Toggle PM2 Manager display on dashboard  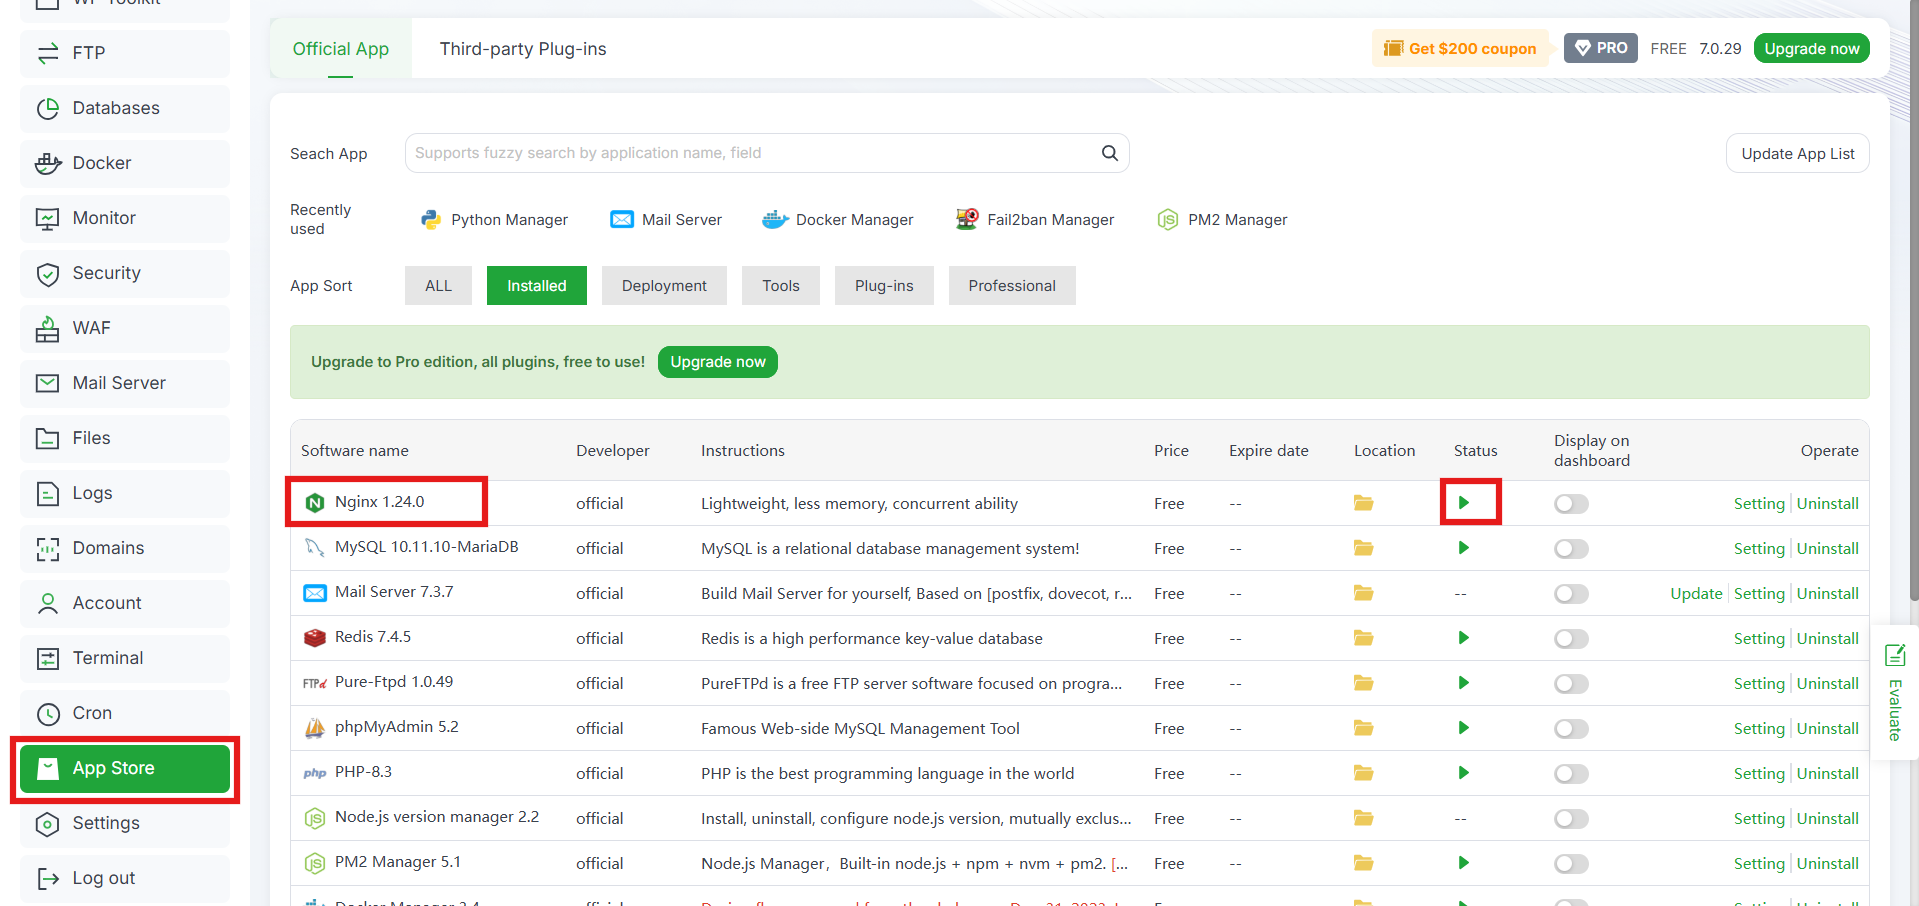tap(1571, 864)
